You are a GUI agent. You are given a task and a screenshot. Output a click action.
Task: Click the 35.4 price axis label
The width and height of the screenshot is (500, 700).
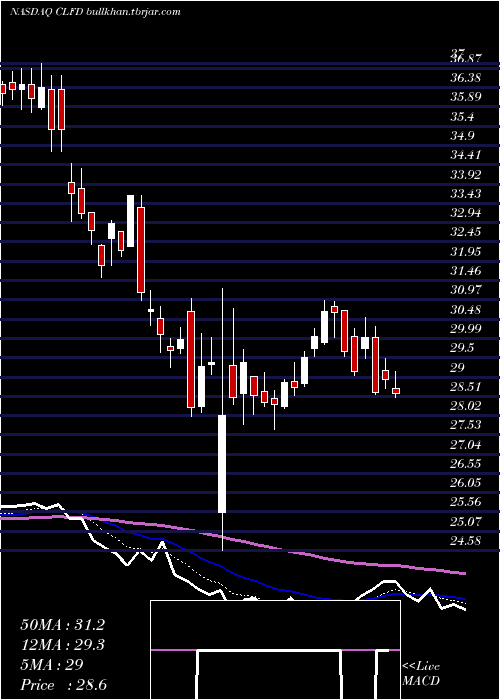pos(462,117)
